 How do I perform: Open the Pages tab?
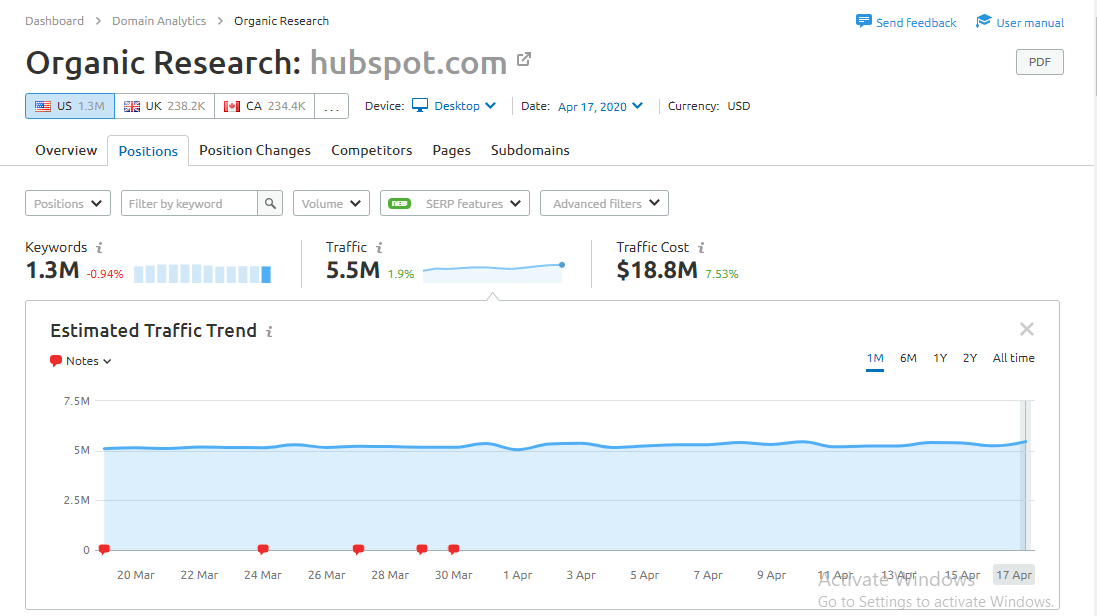point(451,150)
